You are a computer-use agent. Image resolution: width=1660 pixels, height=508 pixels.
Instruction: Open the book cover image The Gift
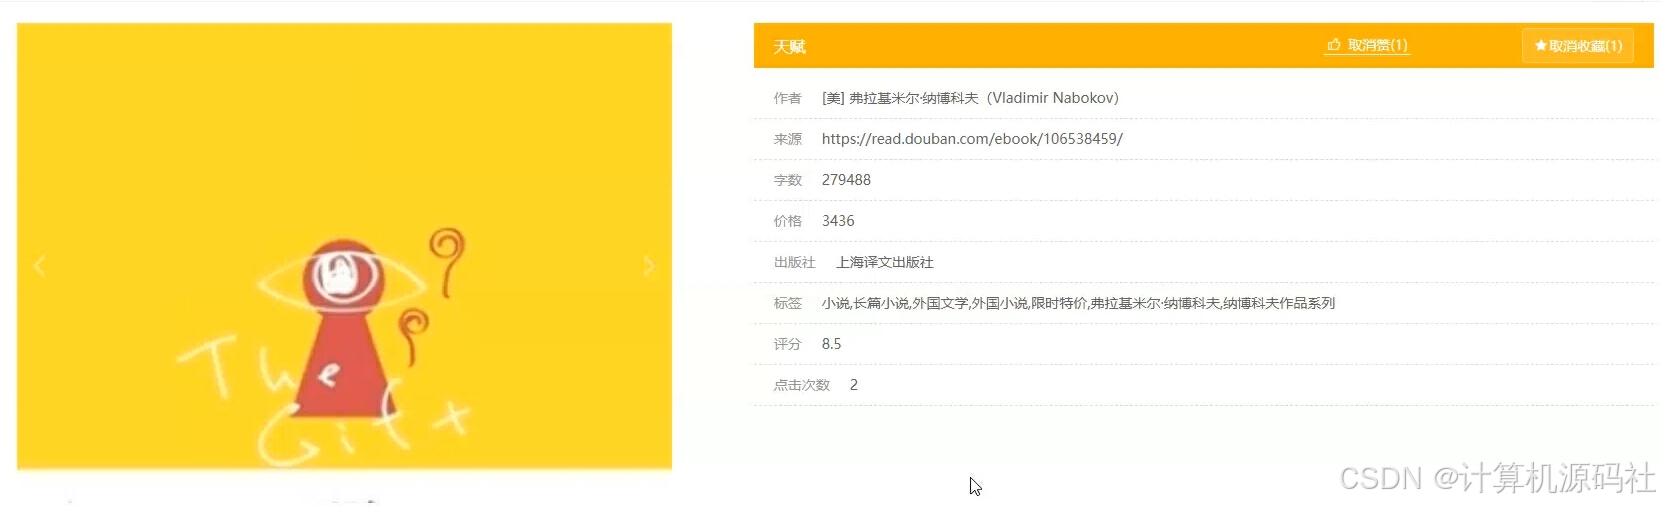(x=344, y=246)
